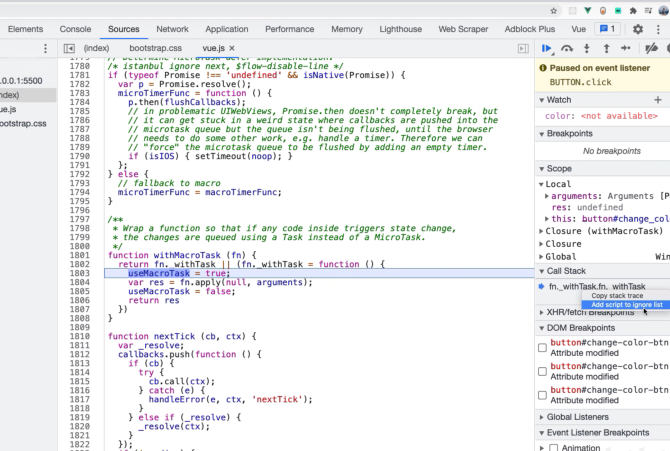Click the 'res: undefined' scope variable

(x=587, y=208)
